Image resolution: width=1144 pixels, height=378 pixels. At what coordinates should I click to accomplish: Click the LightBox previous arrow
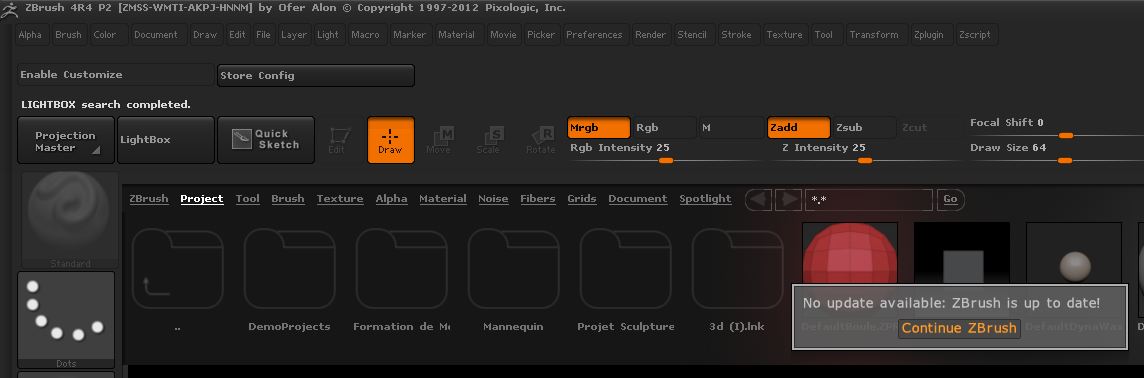pyautogui.click(x=759, y=199)
